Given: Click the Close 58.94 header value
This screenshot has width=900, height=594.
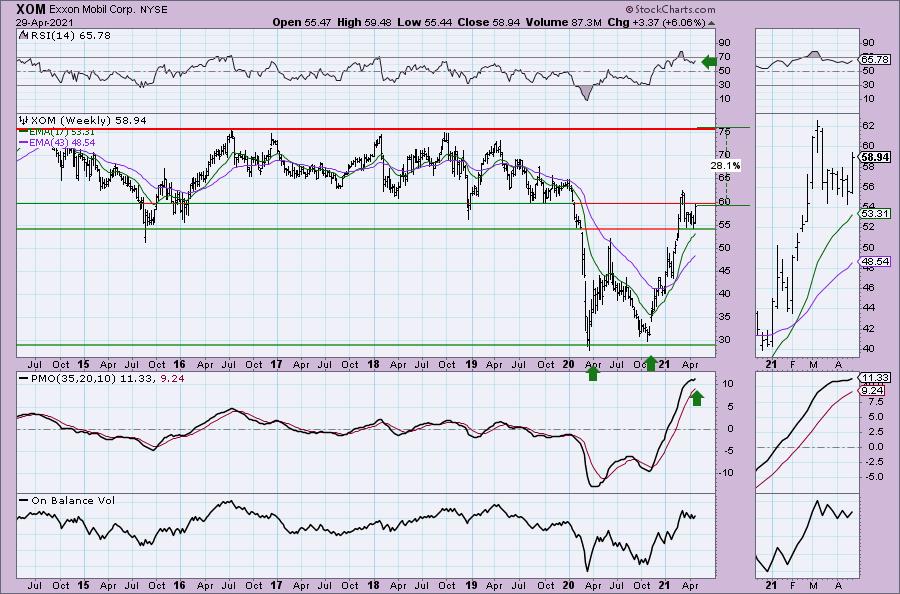Looking at the screenshot, I should [x=488, y=22].
